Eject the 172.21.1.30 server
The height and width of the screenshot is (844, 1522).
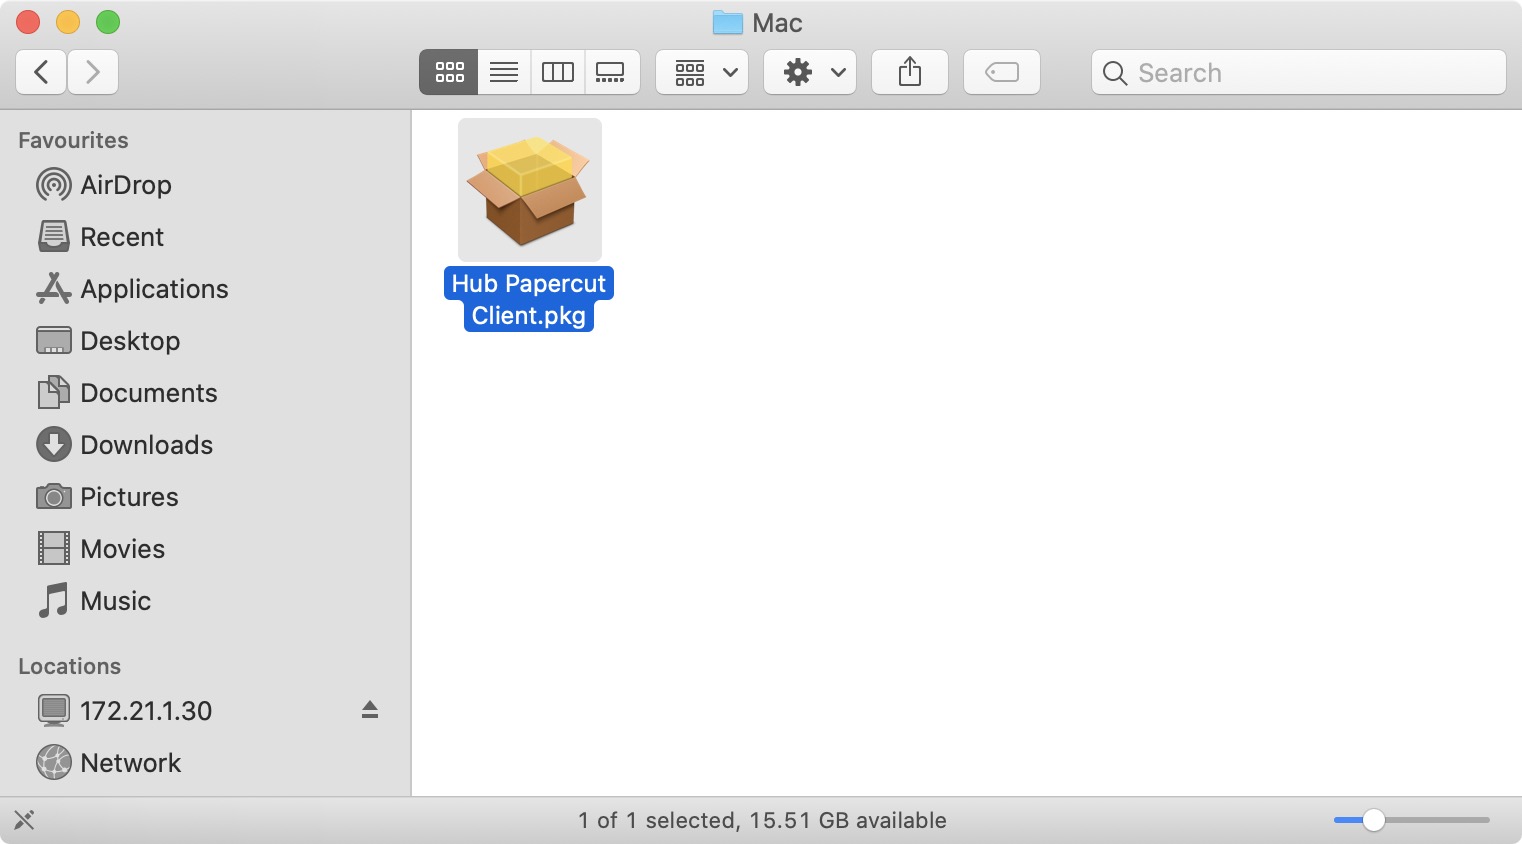[370, 710]
